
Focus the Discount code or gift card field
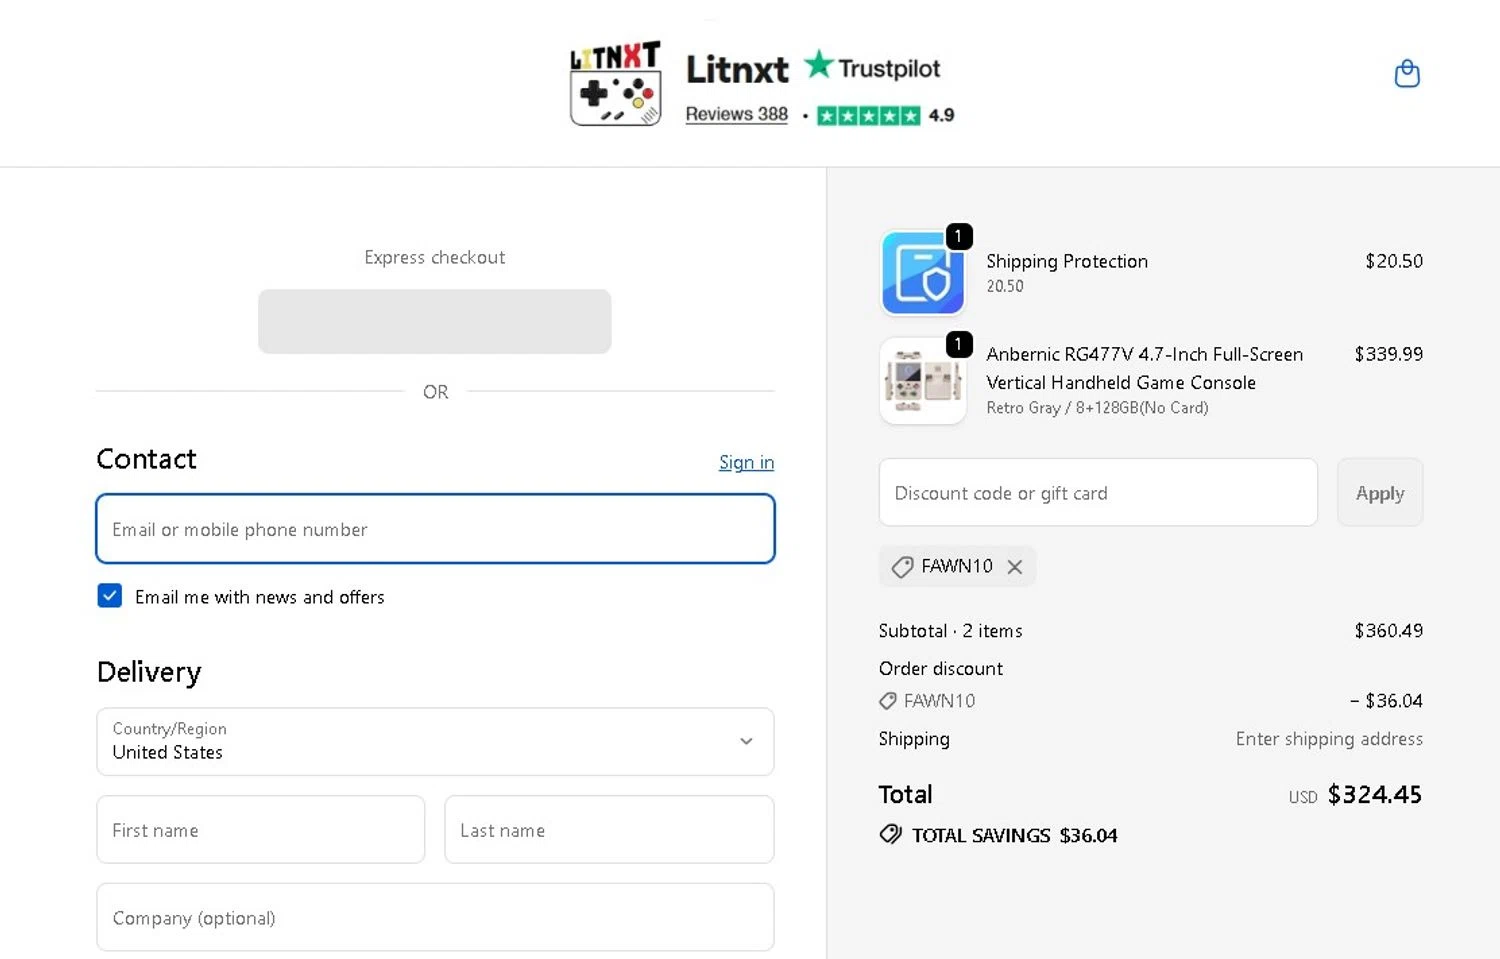[x=1098, y=492]
